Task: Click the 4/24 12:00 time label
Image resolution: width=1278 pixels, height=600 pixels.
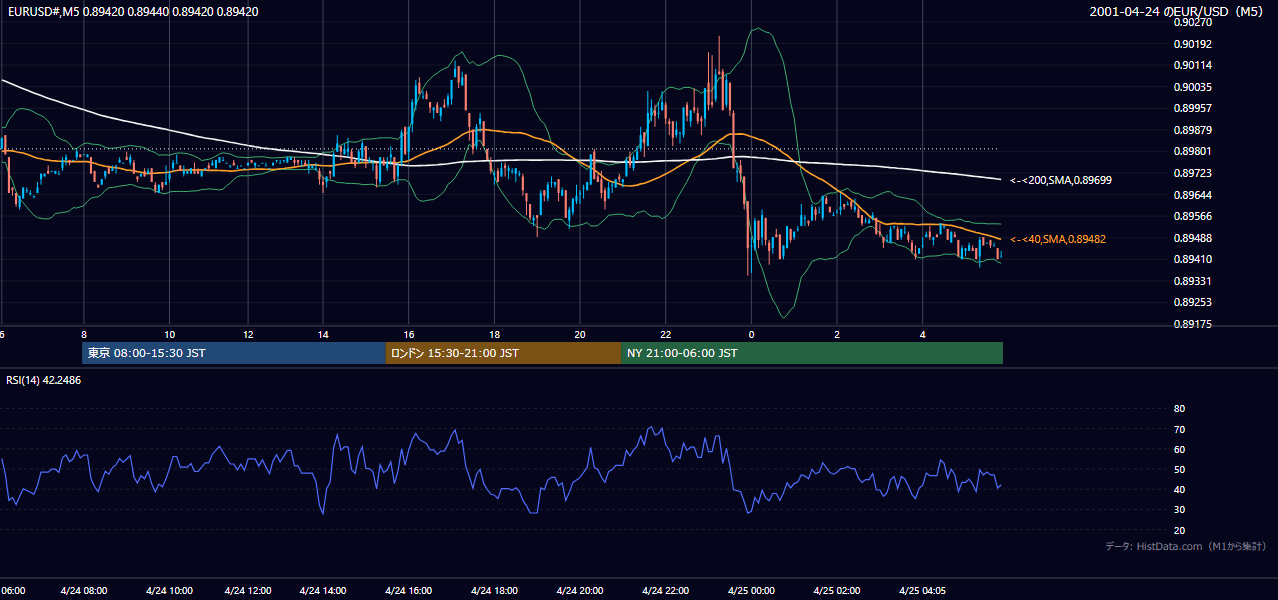Action: 247,591
